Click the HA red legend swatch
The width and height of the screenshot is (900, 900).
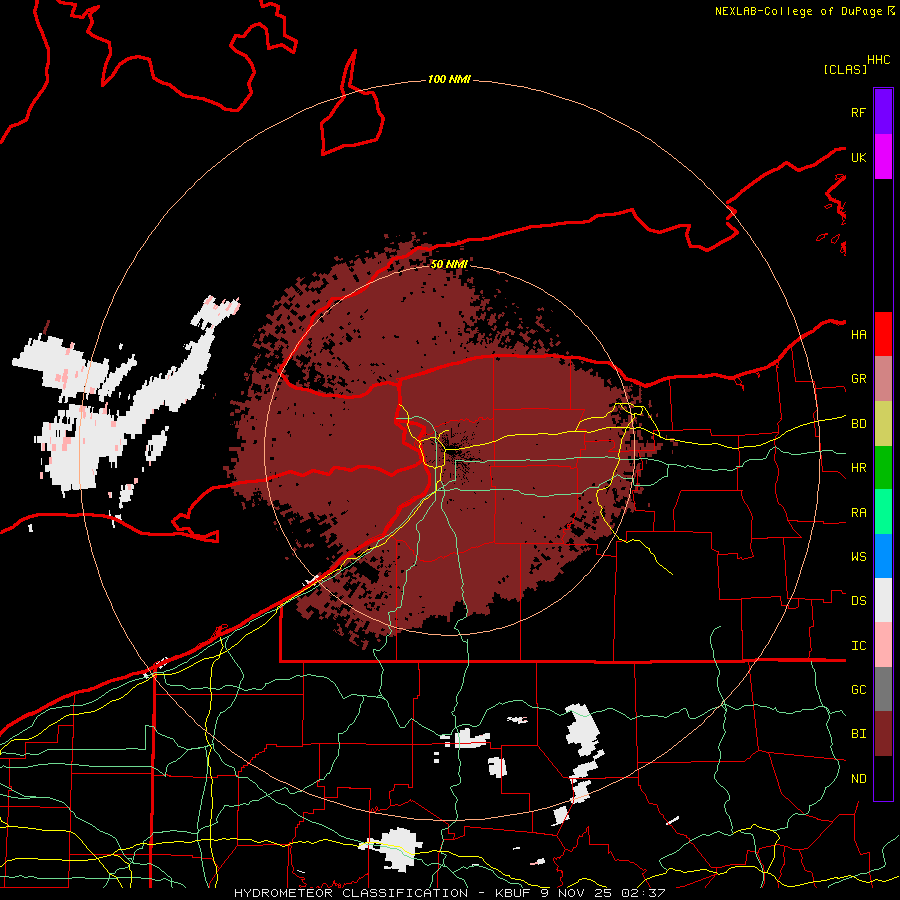point(883,334)
